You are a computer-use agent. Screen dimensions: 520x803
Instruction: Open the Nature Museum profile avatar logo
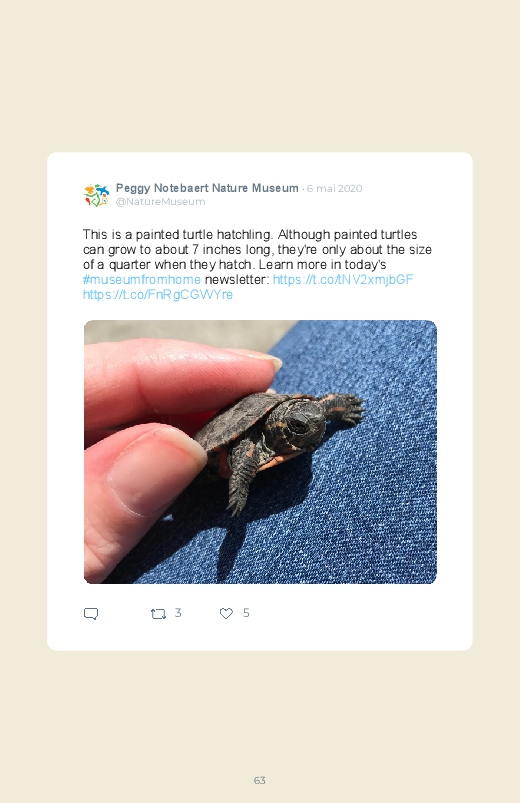(x=96, y=195)
